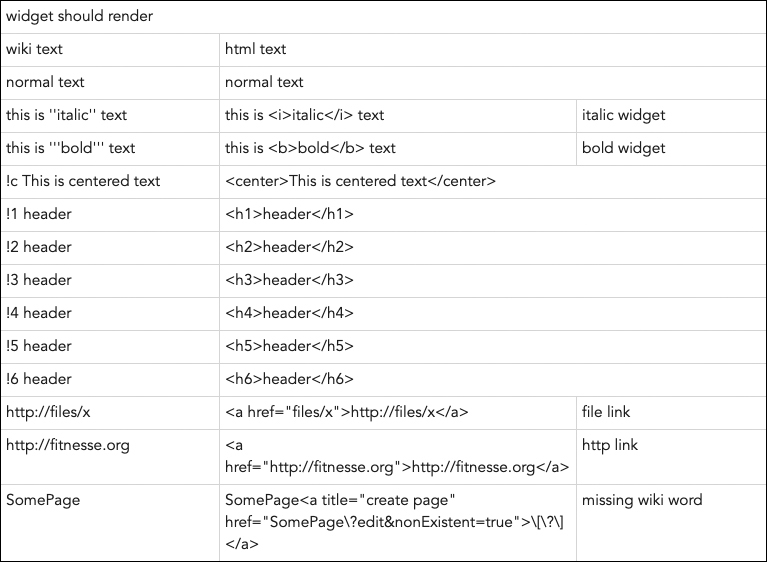Click the '!6 header' cell
The width and height of the screenshot is (767, 562).
(x=39, y=379)
